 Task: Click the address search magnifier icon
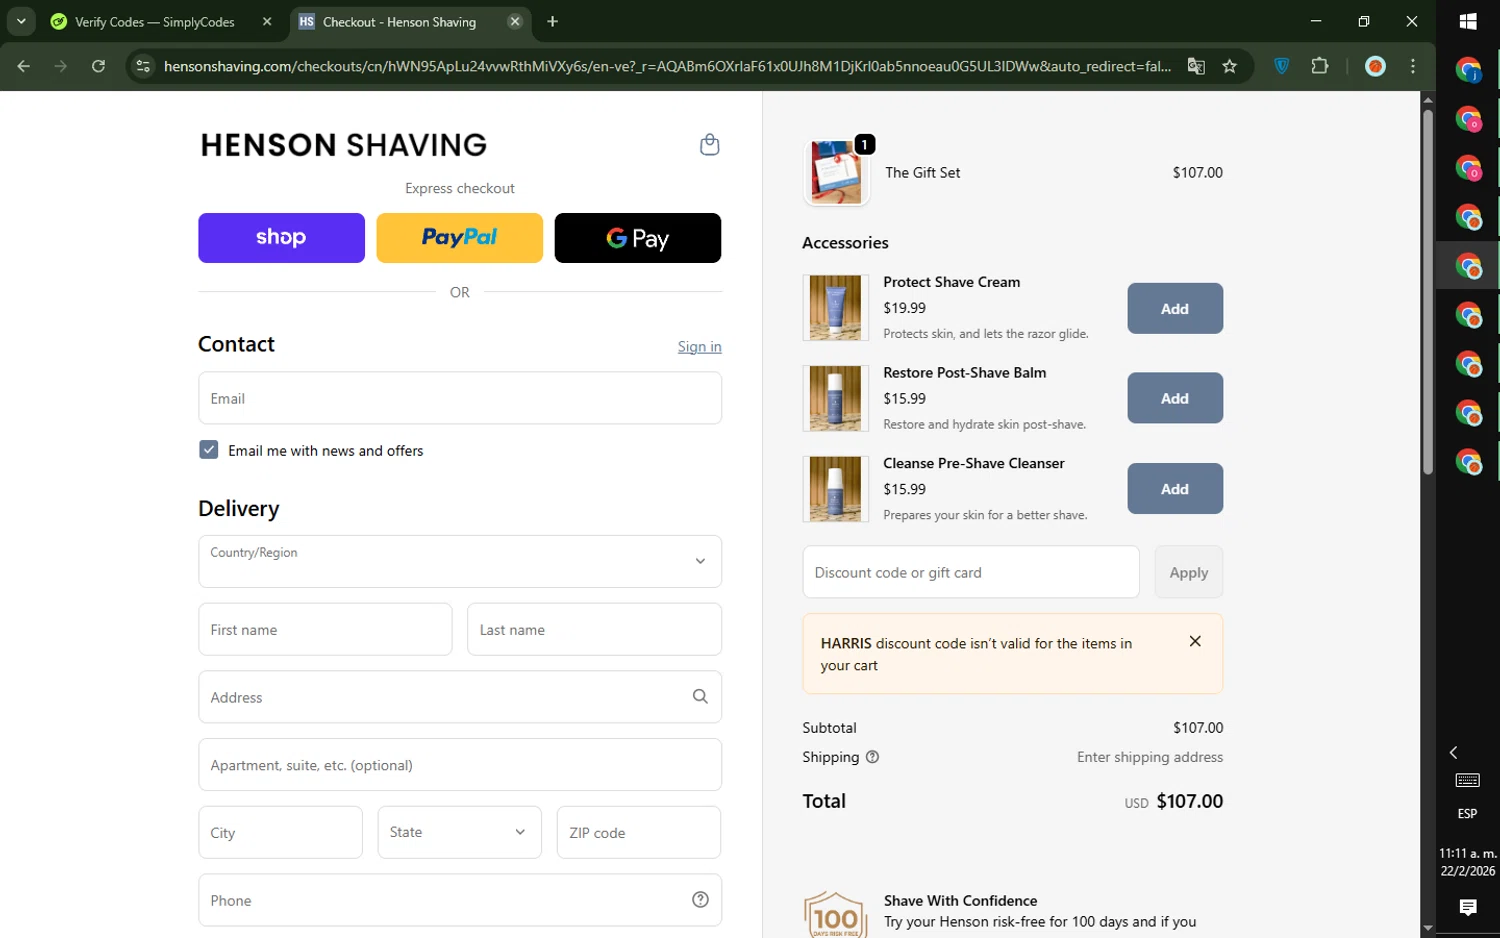coord(700,697)
